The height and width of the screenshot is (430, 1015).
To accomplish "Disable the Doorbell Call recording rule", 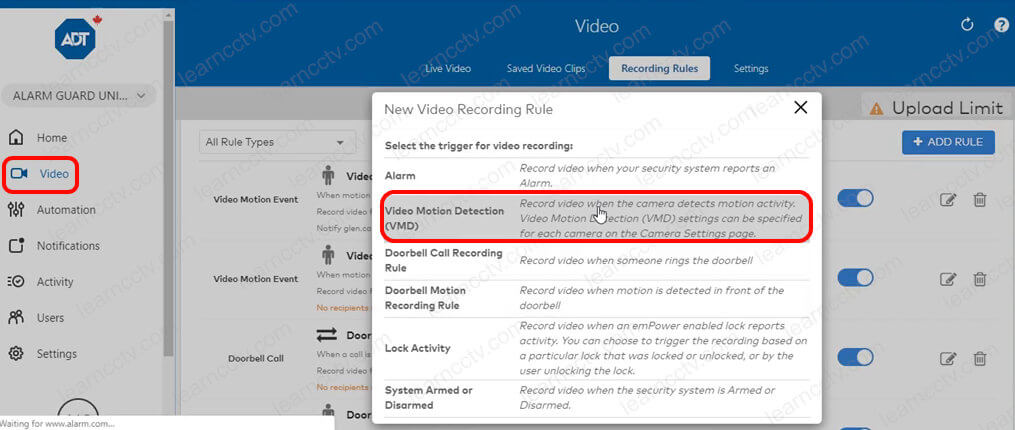I will 855,357.
